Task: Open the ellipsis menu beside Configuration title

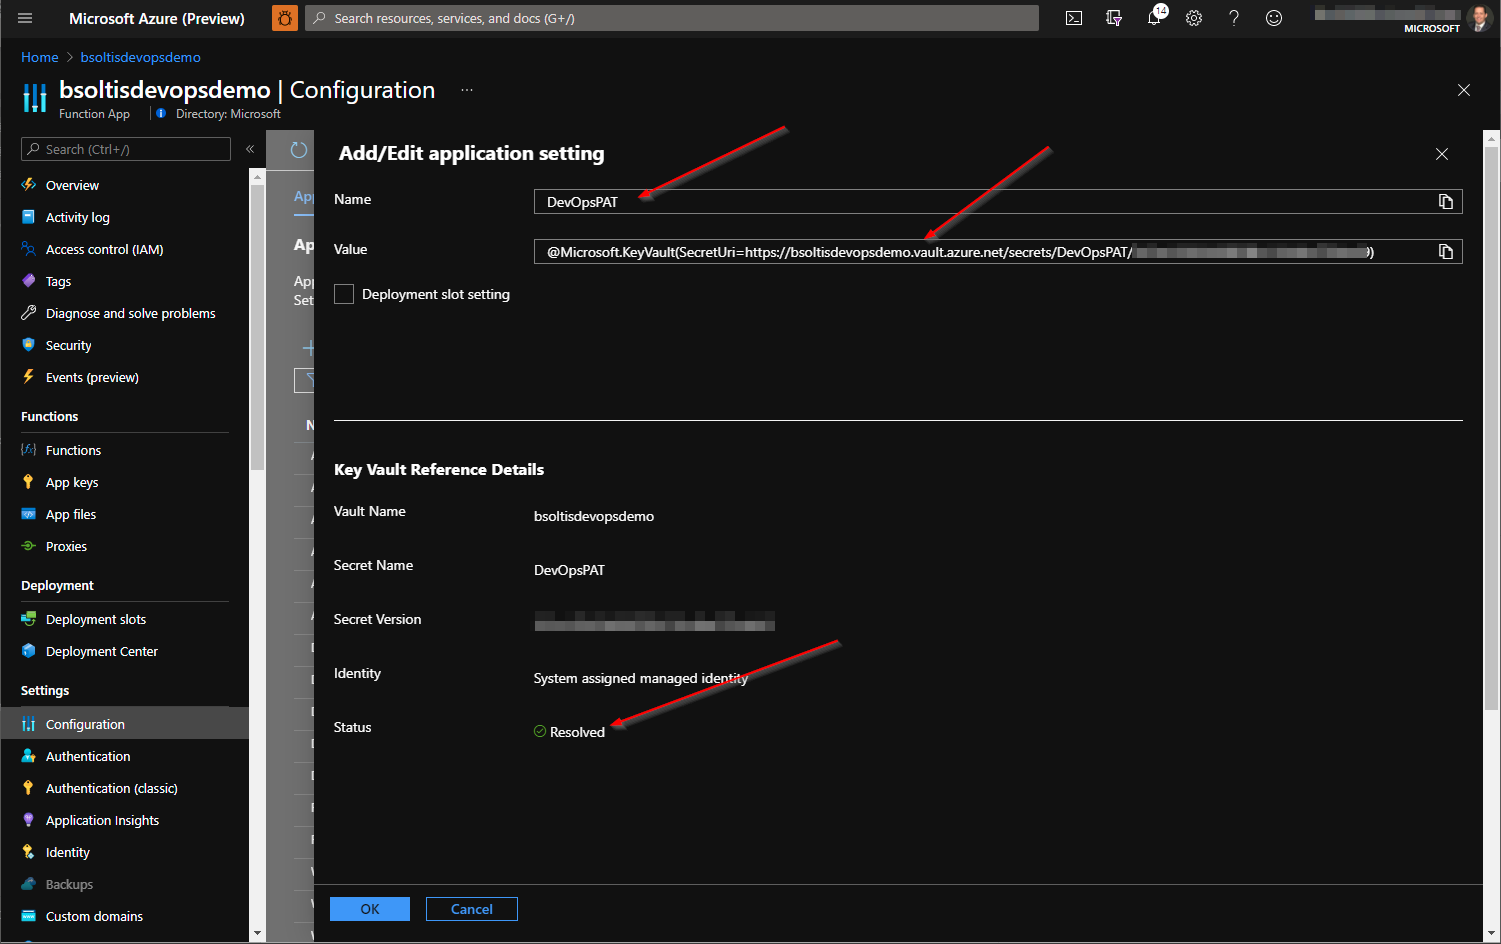Action: pos(466,90)
